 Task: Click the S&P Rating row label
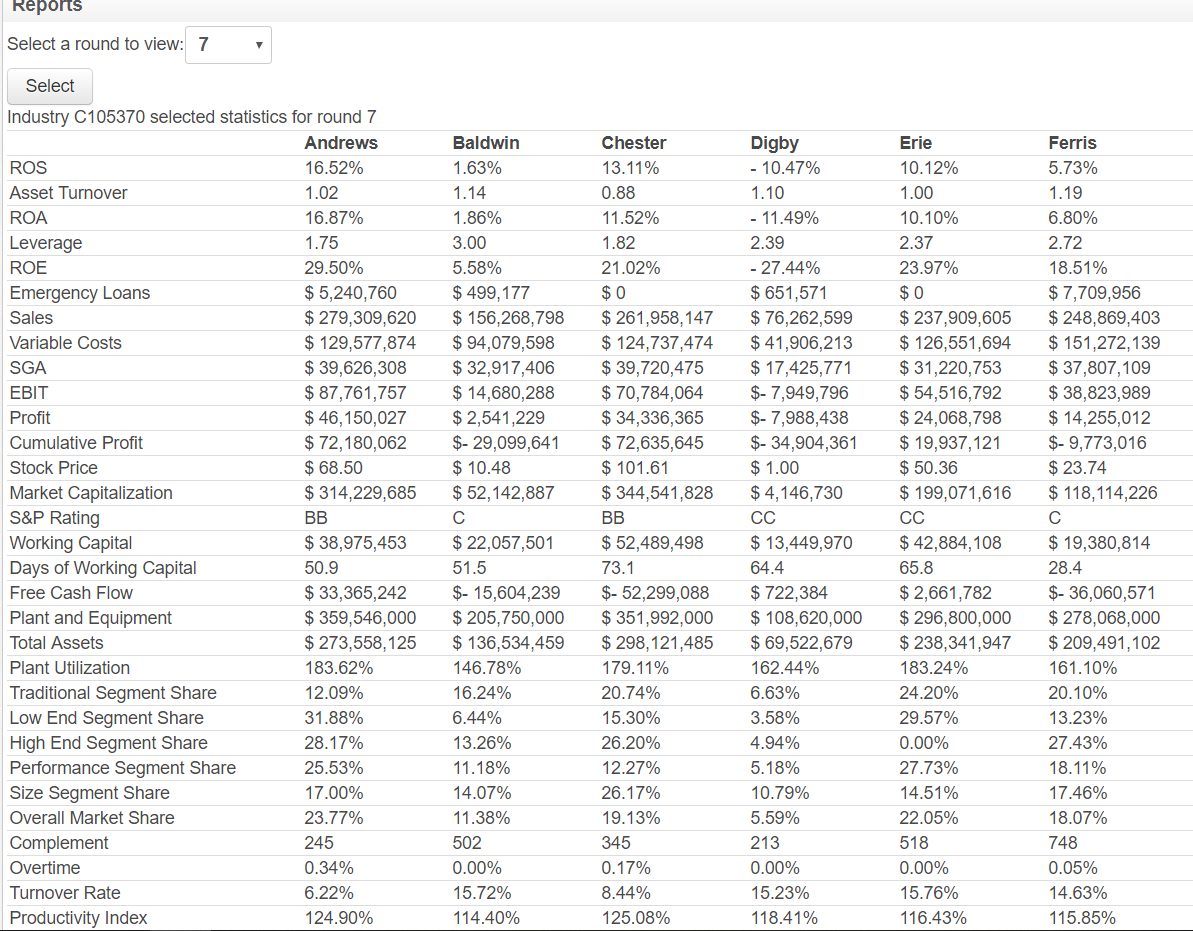tap(55, 518)
